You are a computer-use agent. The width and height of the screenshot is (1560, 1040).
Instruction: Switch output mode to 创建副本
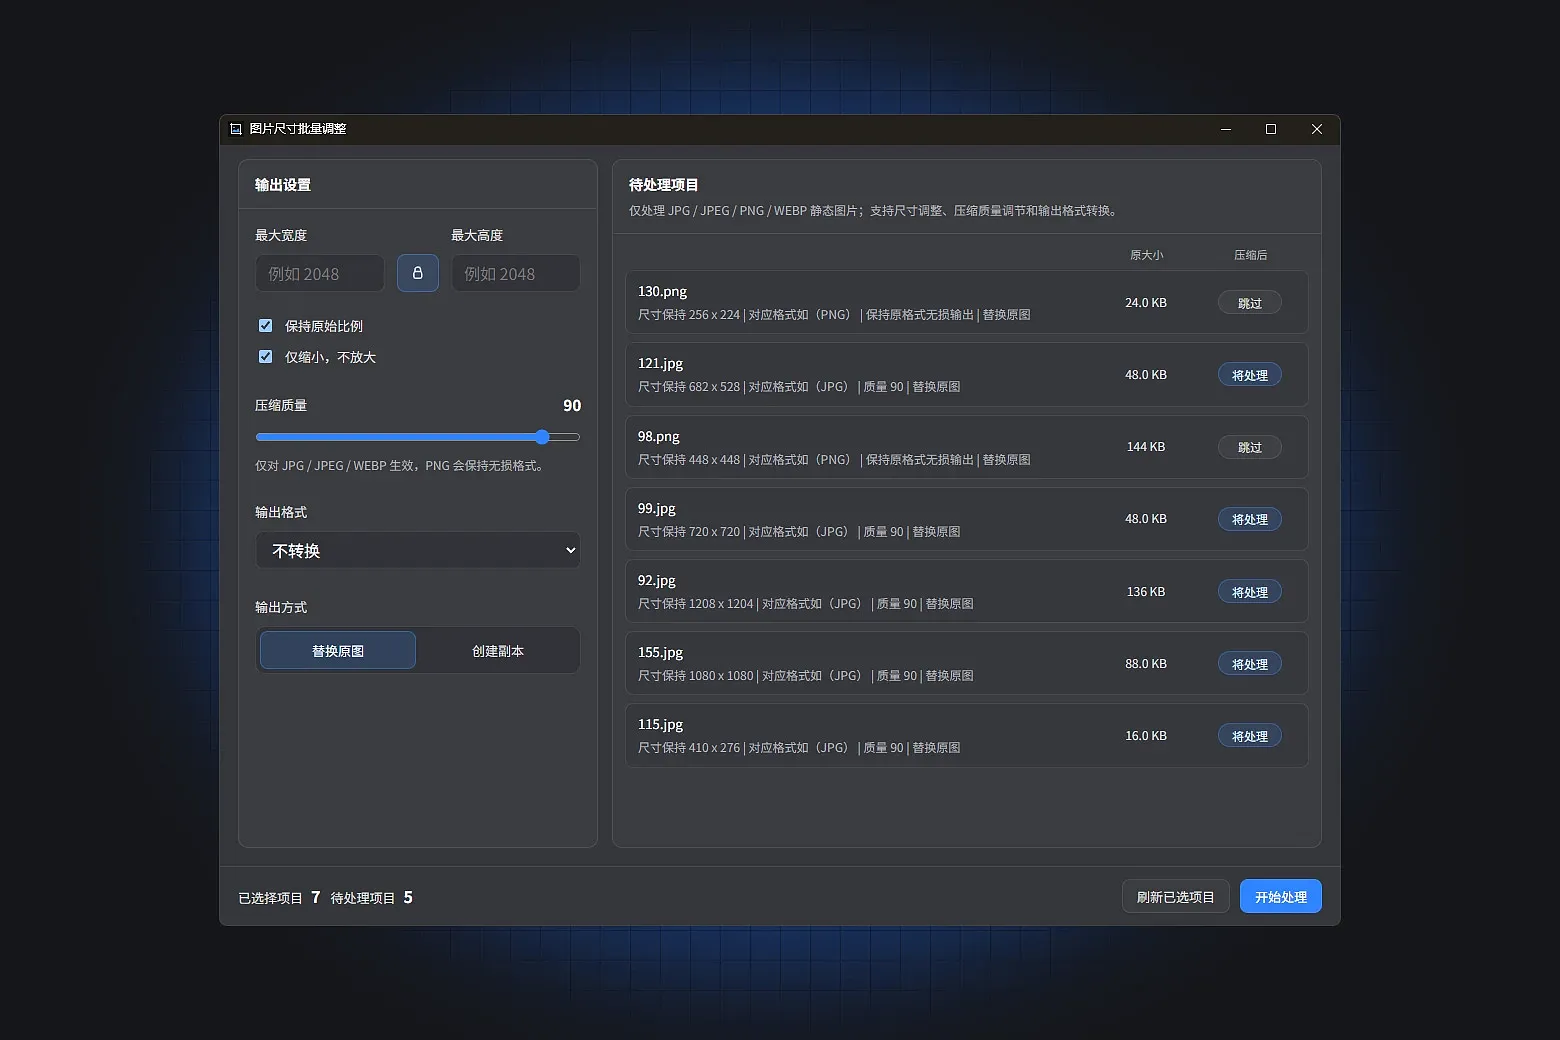(x=497, y=650)
